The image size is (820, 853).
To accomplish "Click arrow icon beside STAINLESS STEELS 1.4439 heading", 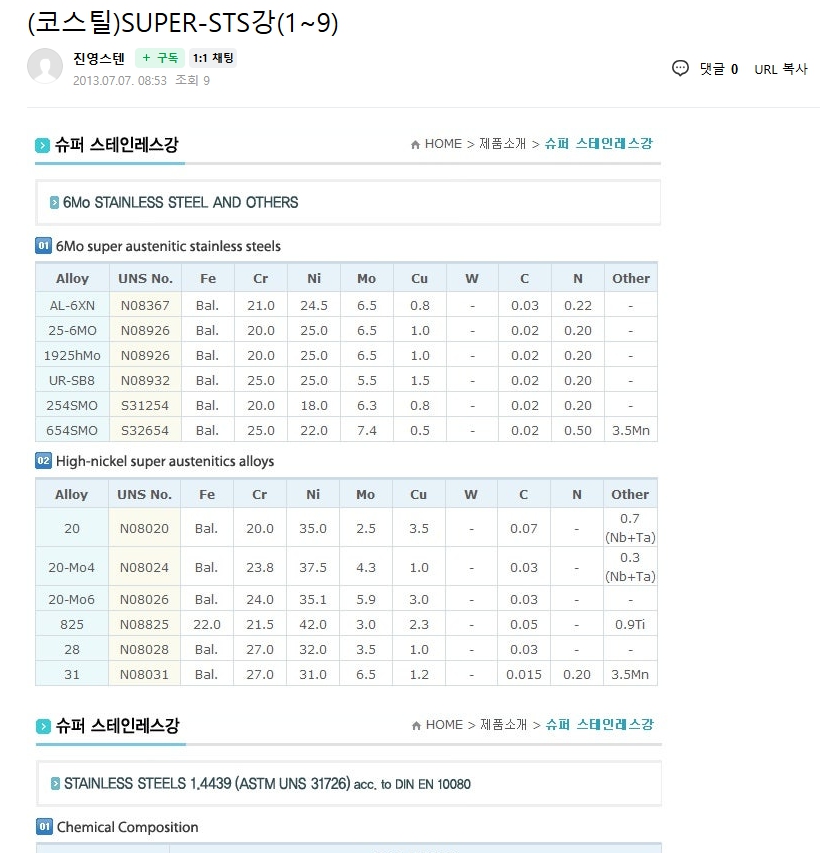I will coord(55,783).
